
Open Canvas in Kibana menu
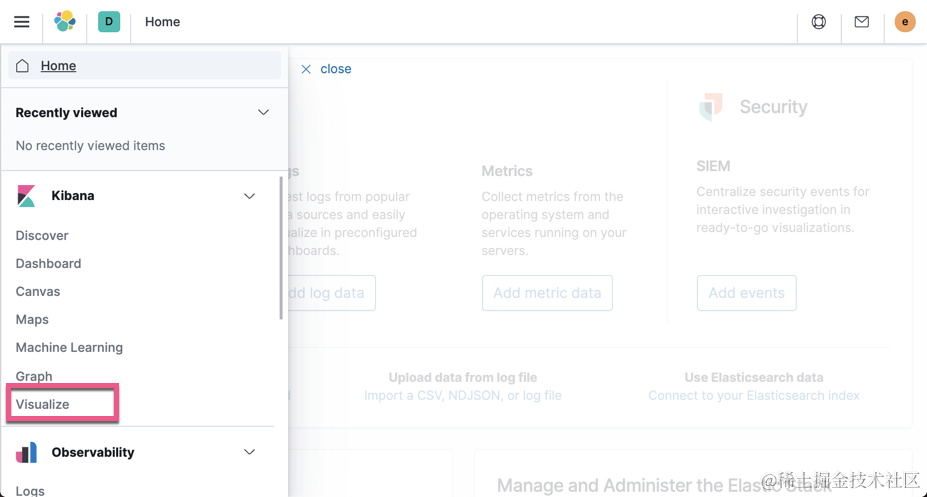pos(38,291)
